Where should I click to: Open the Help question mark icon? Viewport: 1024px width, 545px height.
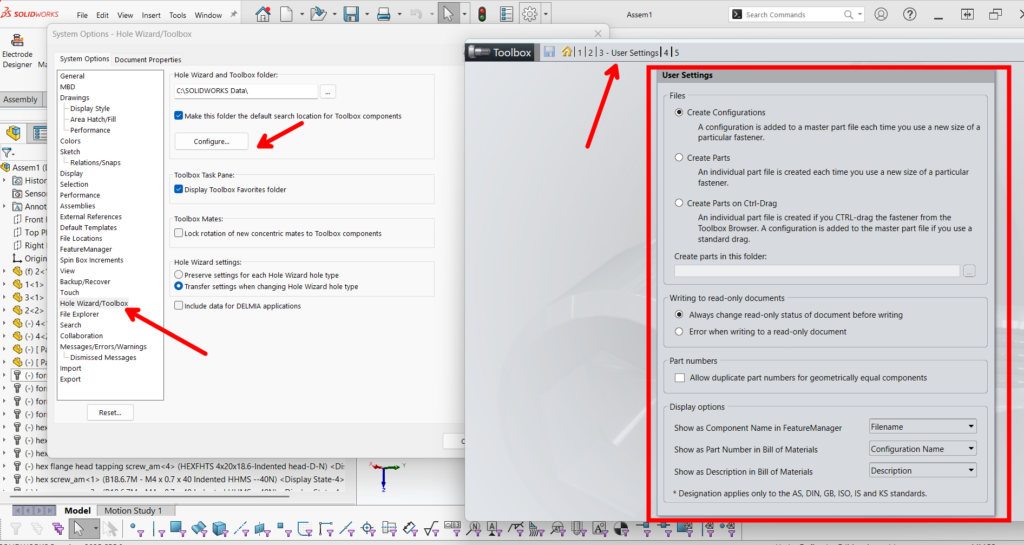click(909, 14)
